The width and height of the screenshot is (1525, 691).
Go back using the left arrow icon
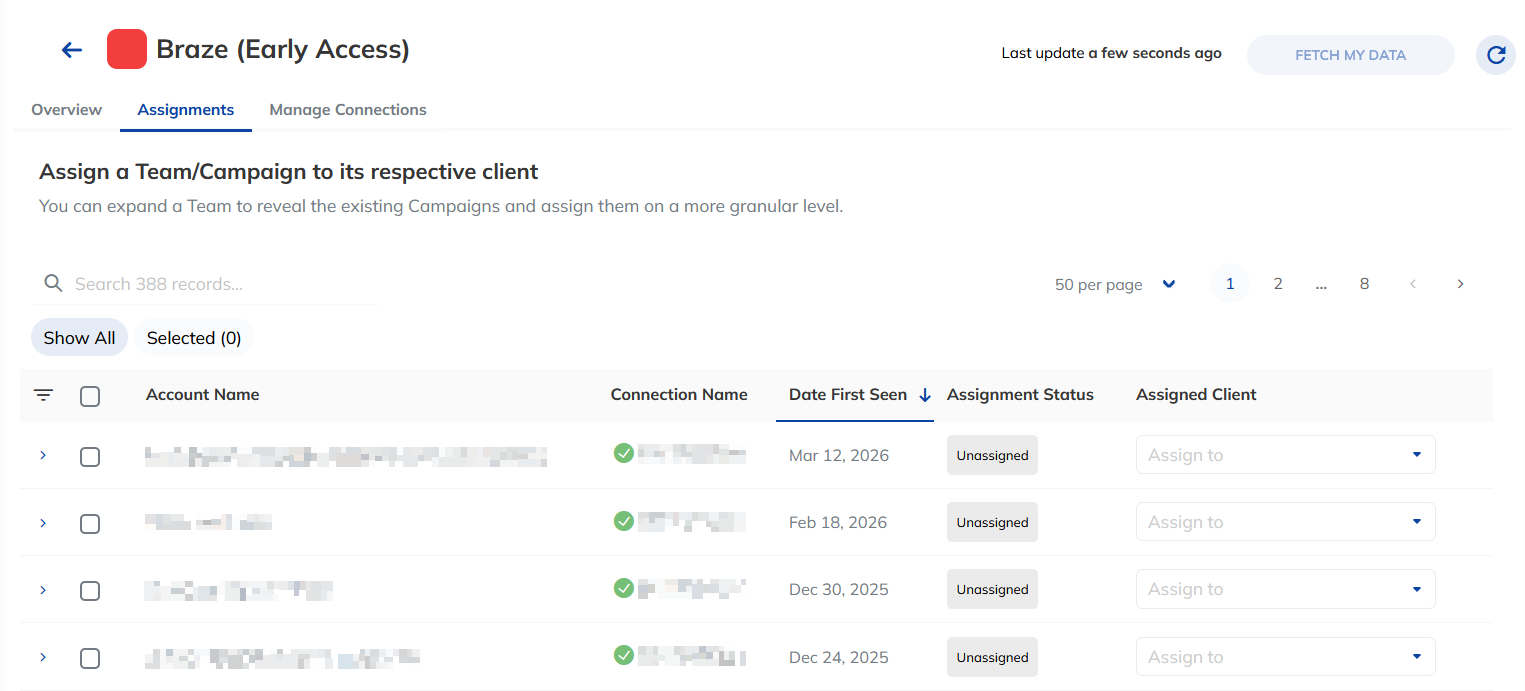click(x=72, y=50)
